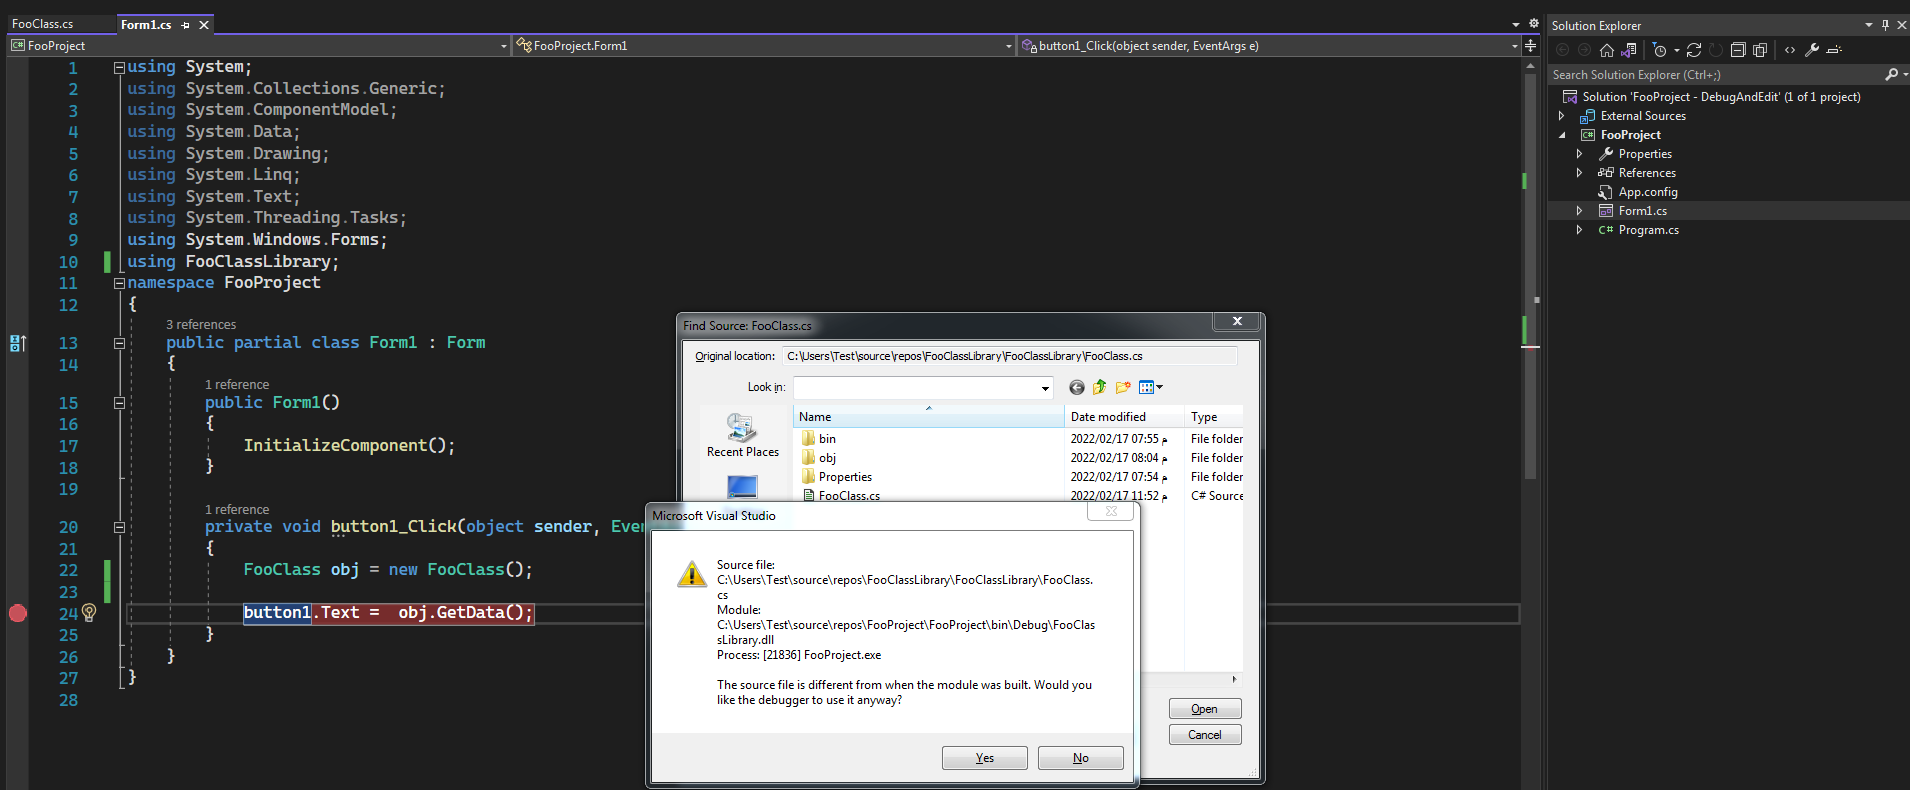Collapse the Form1 class block
This screenshot has height=790, width=1910.
coord(119,343)
